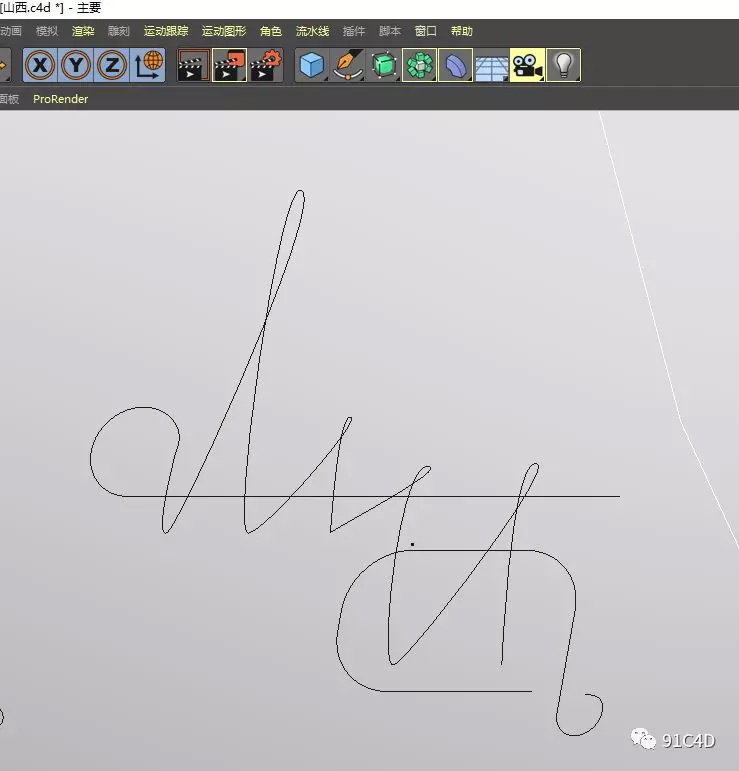The height and width of the screenshot is (771, 739).
Task: Render to Picture Viewer icon
Action: pyautogui.click(x=229, y=66)
